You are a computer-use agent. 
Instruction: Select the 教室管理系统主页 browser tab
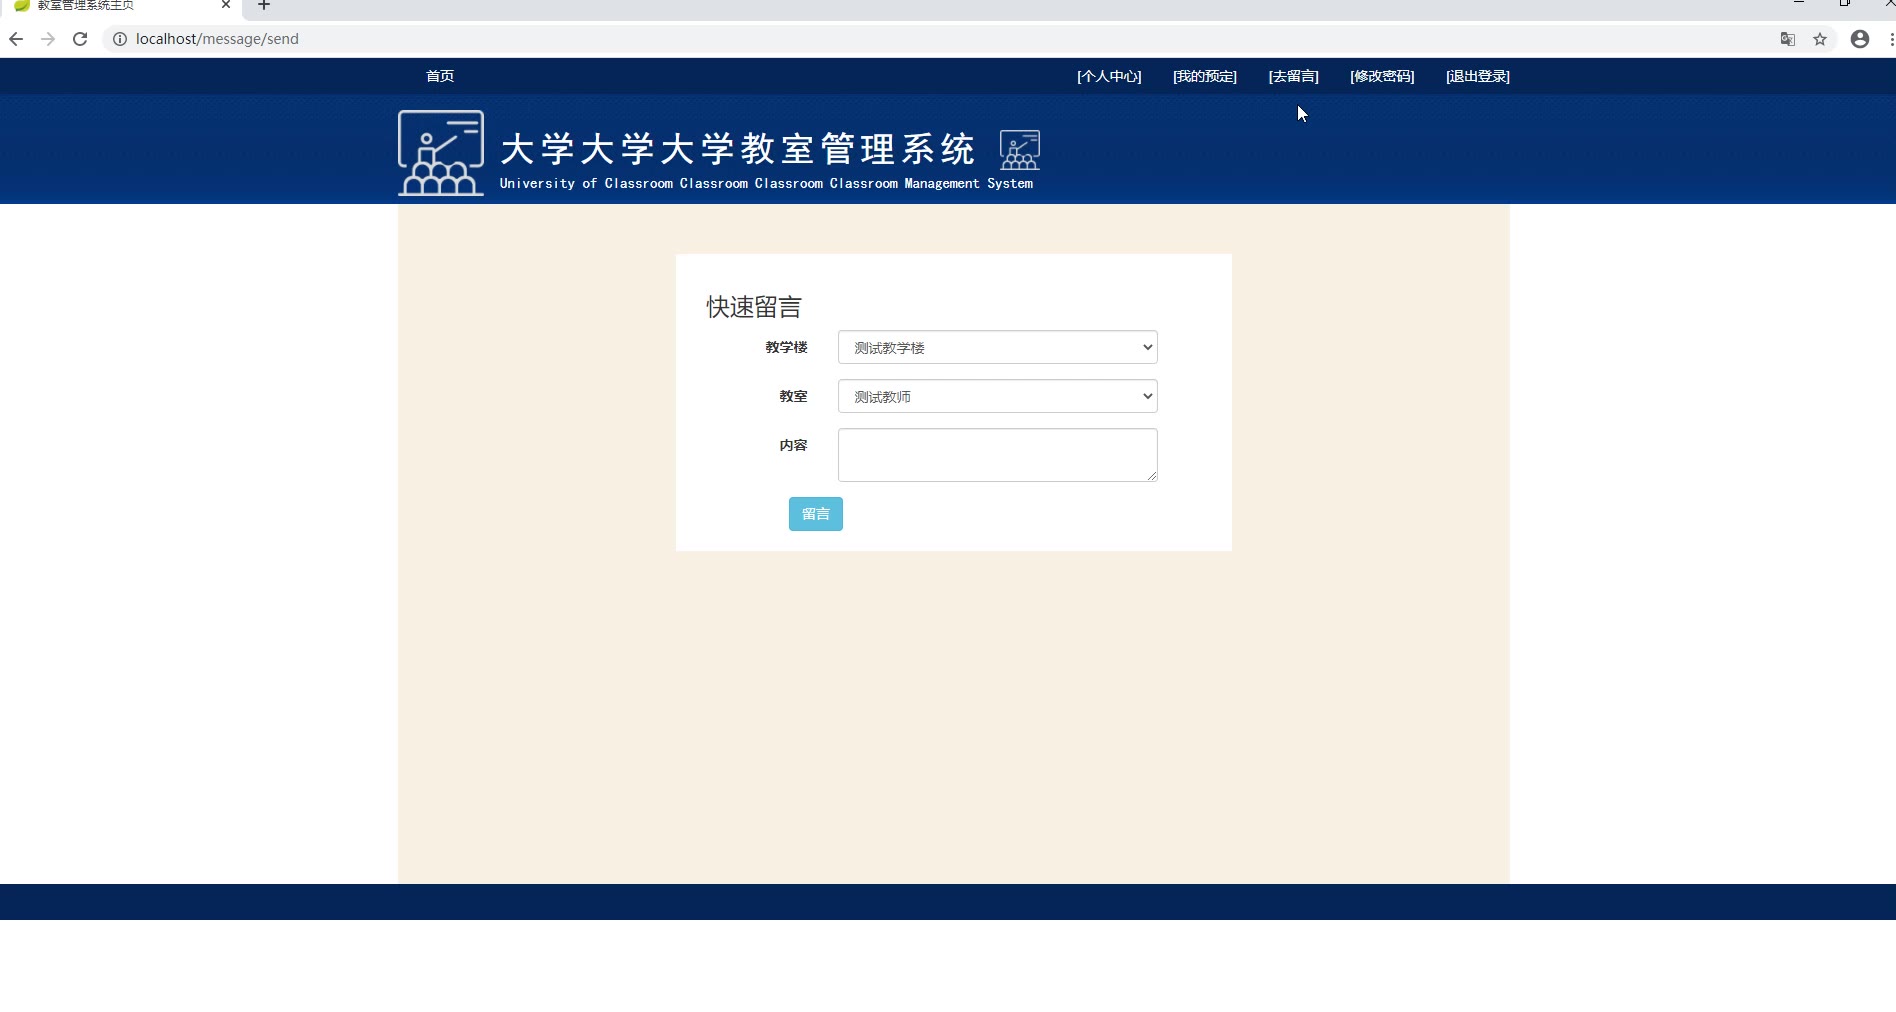(x=120, y=6)
